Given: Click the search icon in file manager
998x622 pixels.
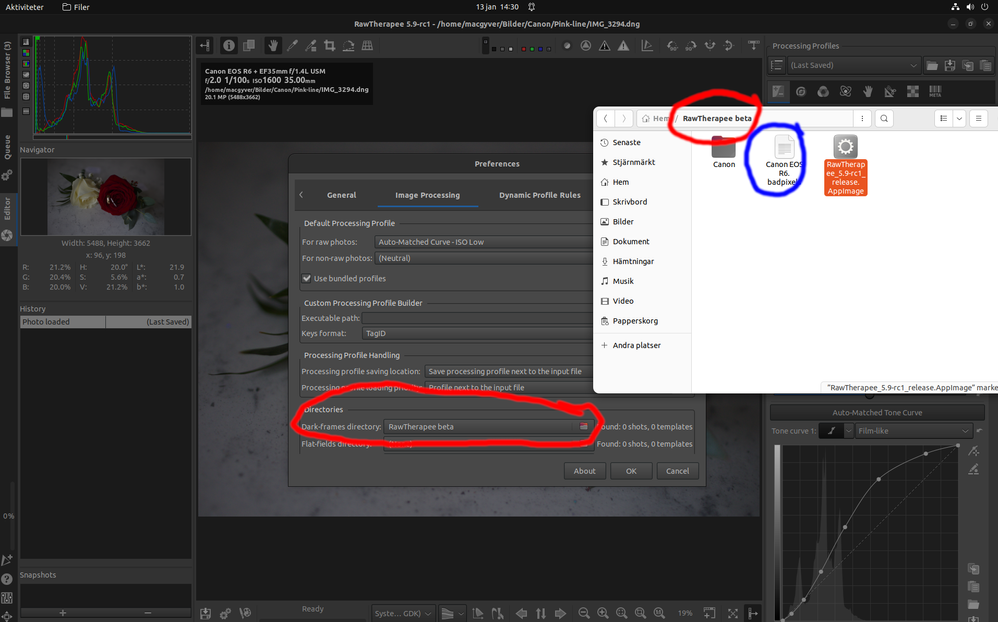Looking at the screenshot, I should tap(884, 118).
